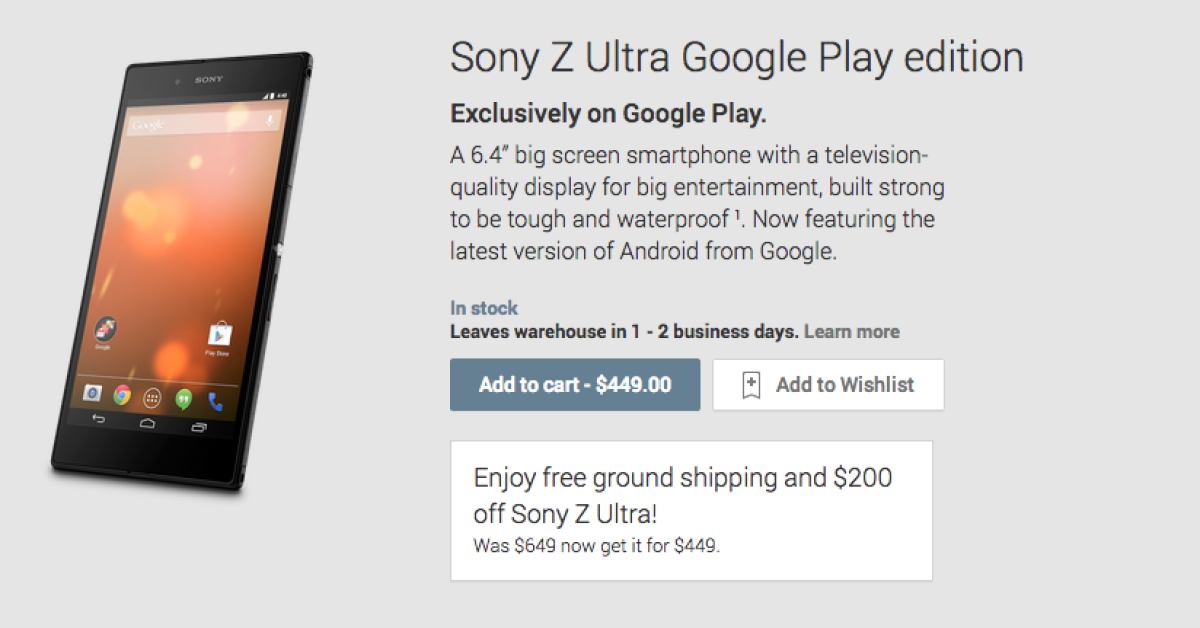The width and height of the screenshot is (1200, 628).
Task: Click the Sony Z Ultra phone product image
Action: pyautogui.click(x=180, y=270)
